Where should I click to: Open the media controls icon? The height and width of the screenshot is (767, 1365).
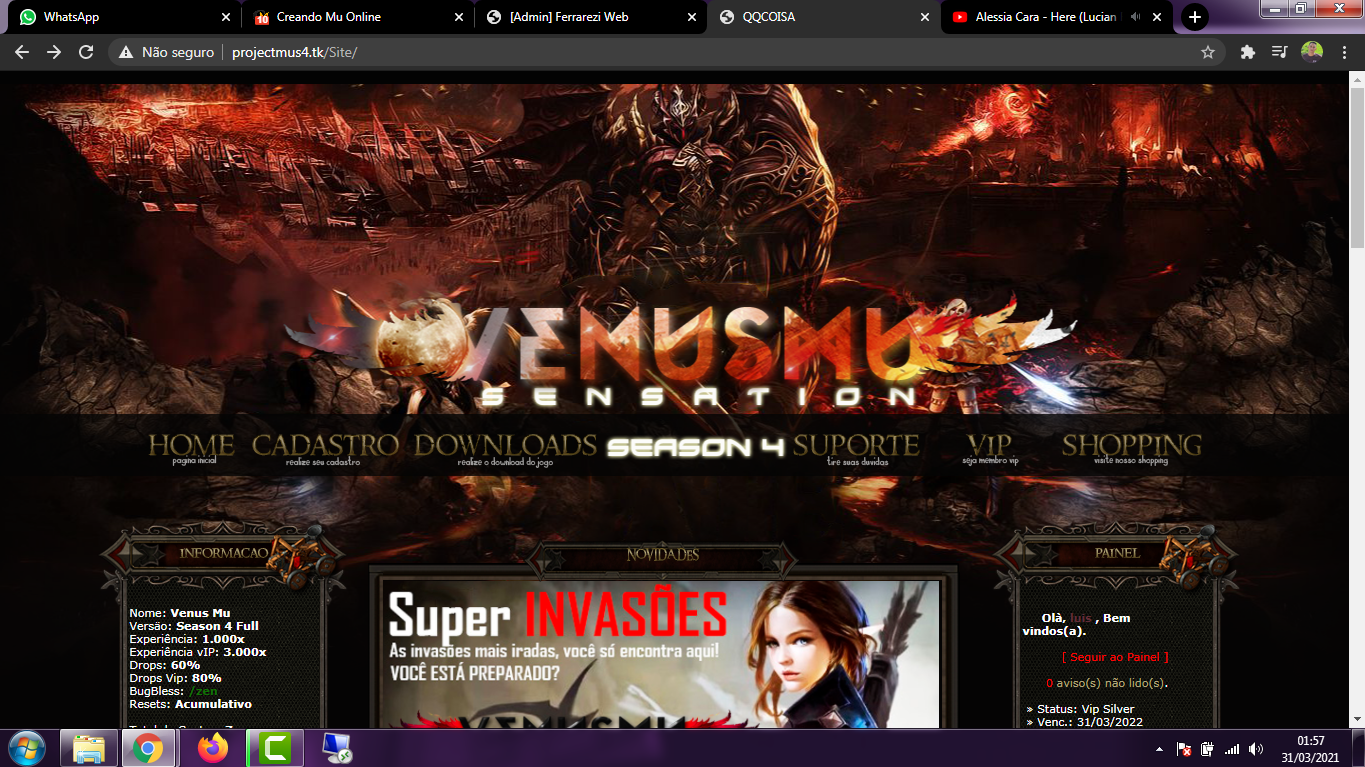(1279, 52)
